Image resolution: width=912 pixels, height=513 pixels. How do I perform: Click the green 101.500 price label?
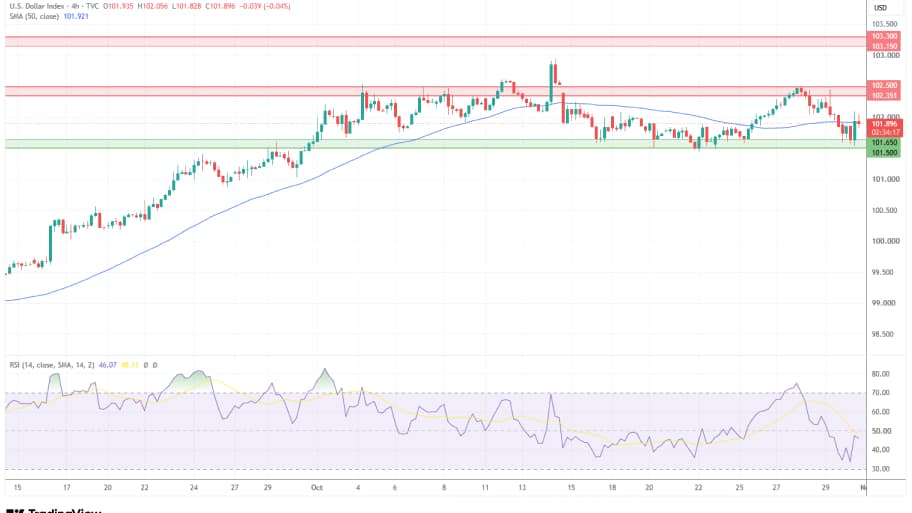(884, 152)
